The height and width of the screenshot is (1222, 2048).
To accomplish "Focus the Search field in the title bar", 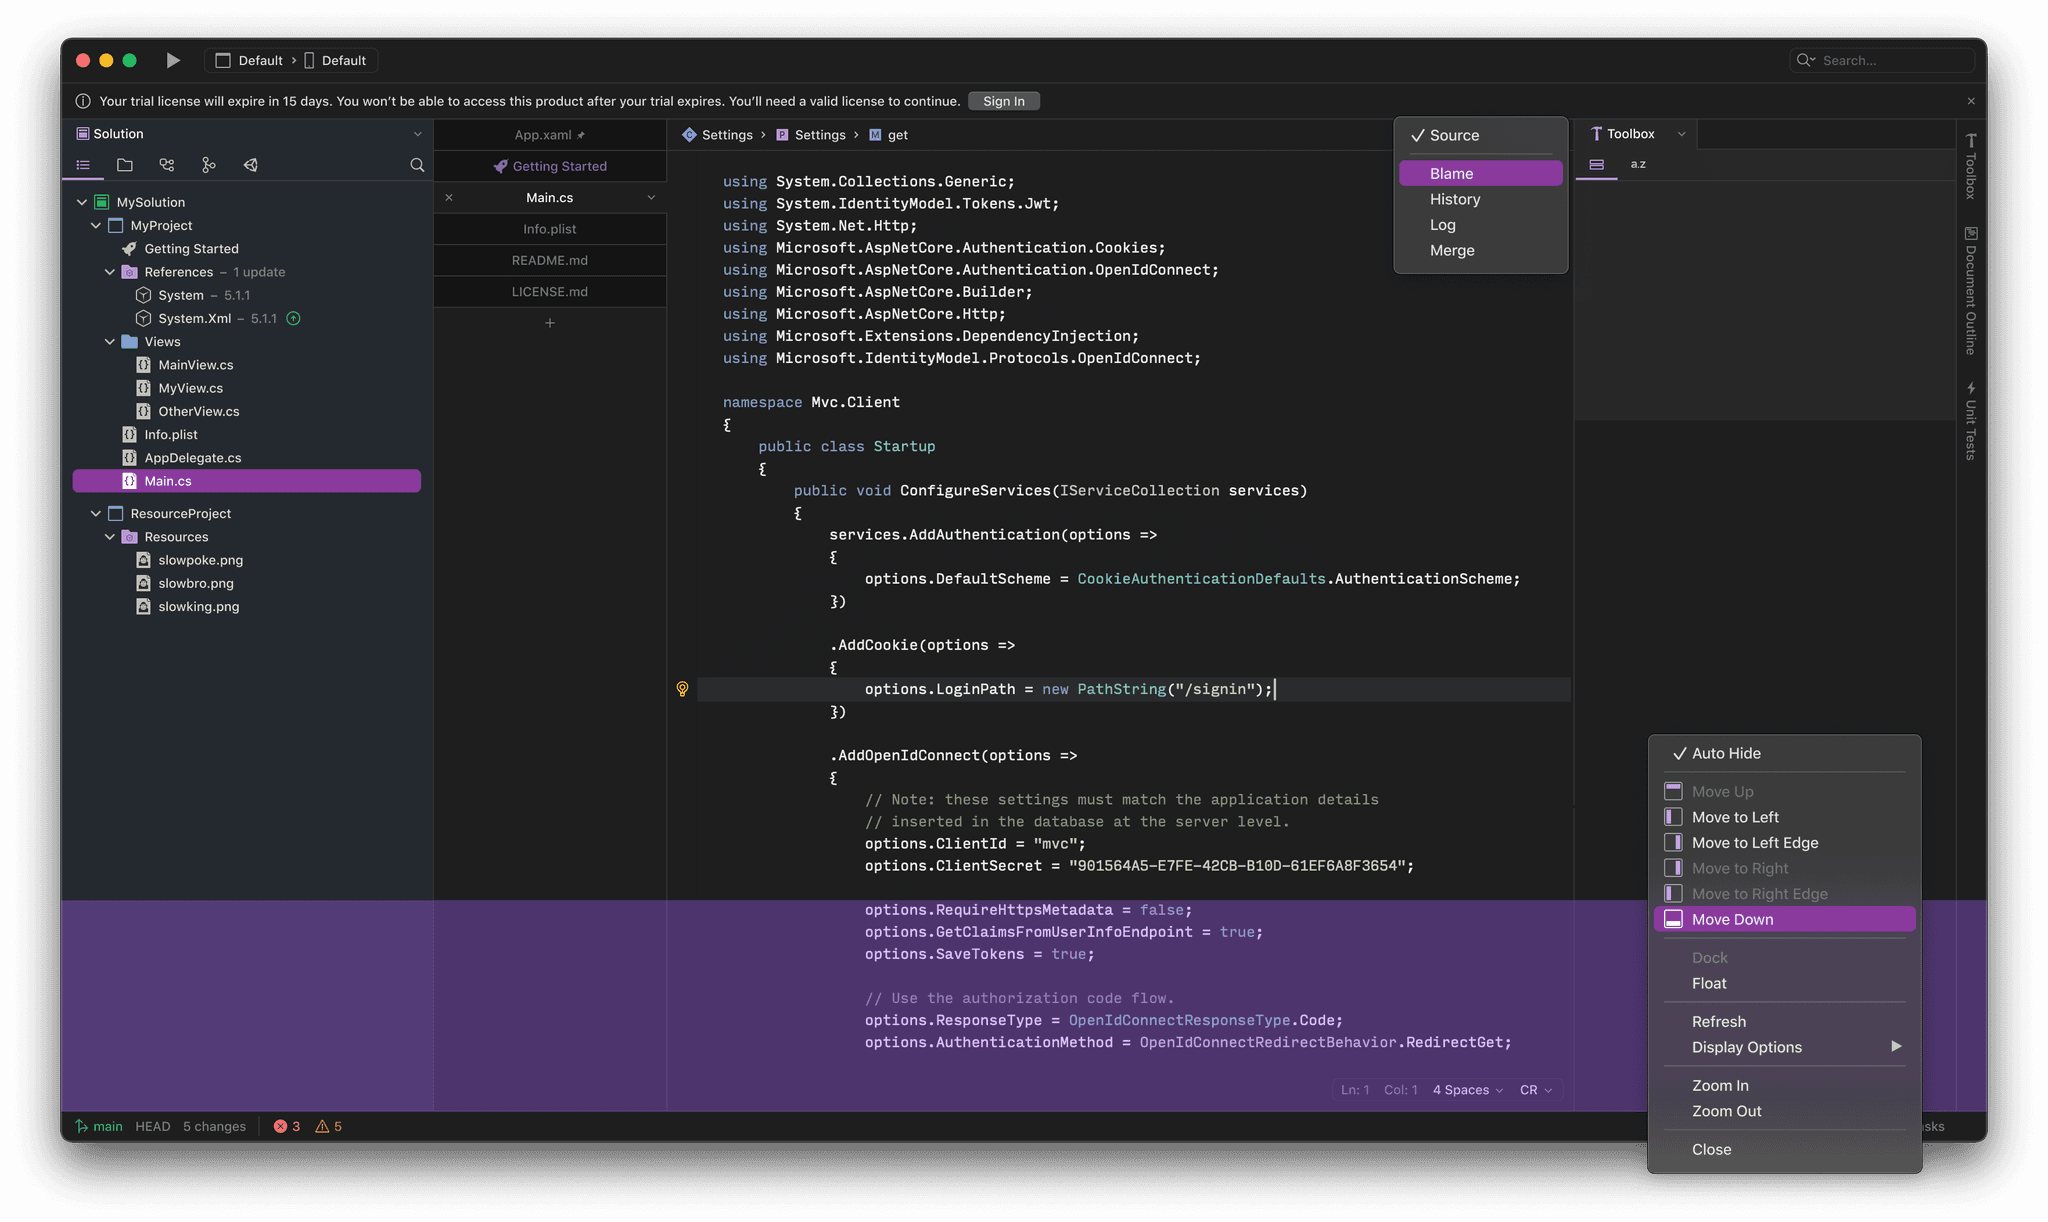I will tap(1882, 60).
